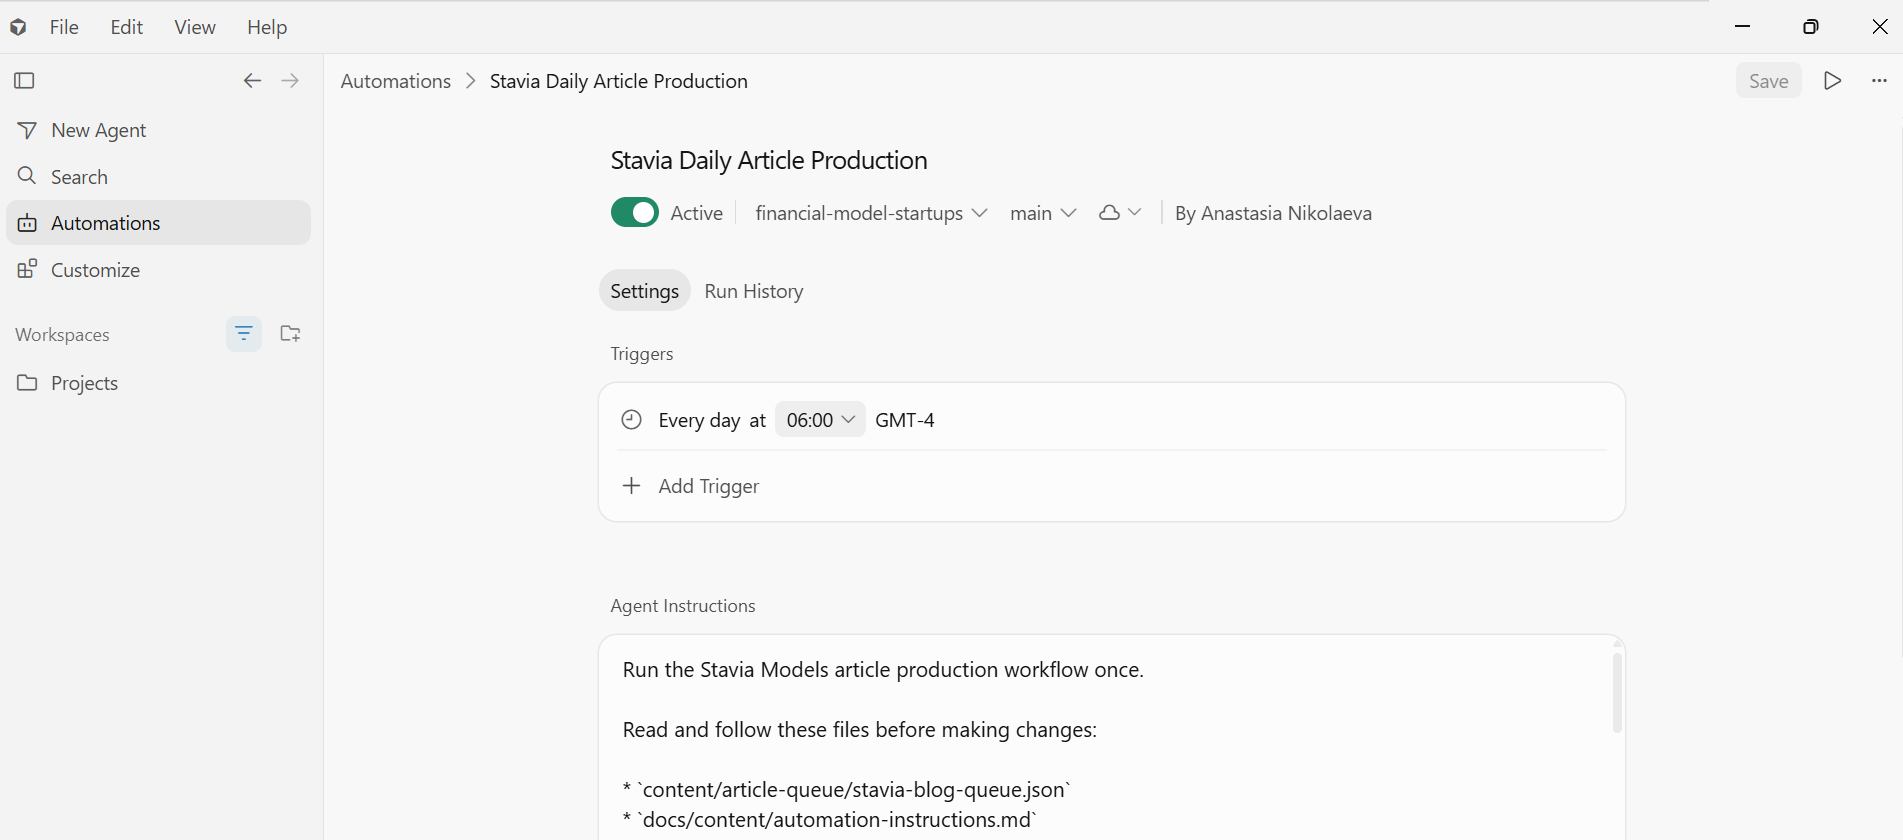1903x840 pixels.
Task: Click the Workspaces section label
Action: [x=62, y=334]
